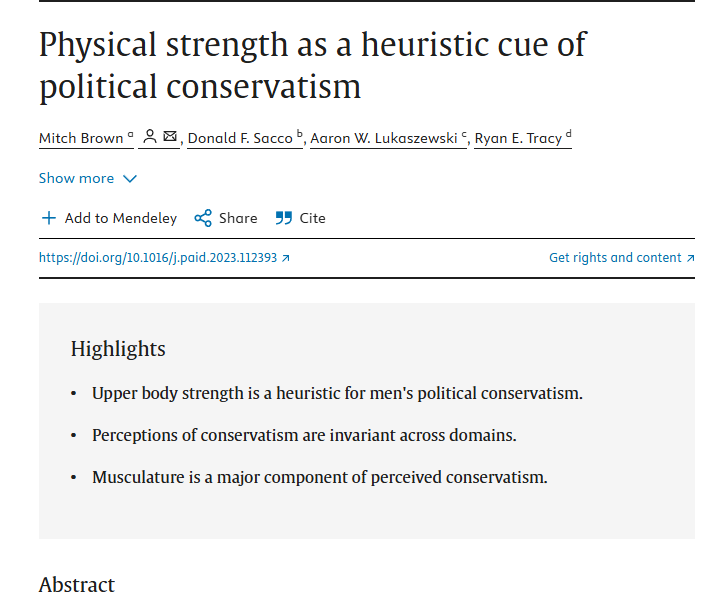Click the Cite button label
709x598 pixels.
click(x=312, y=218)
